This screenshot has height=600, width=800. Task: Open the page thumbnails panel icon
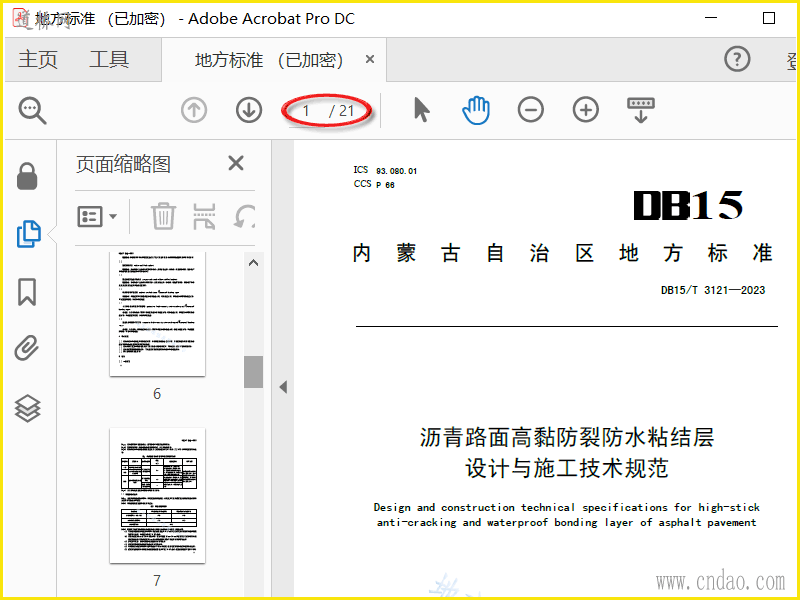click(29, 234)
